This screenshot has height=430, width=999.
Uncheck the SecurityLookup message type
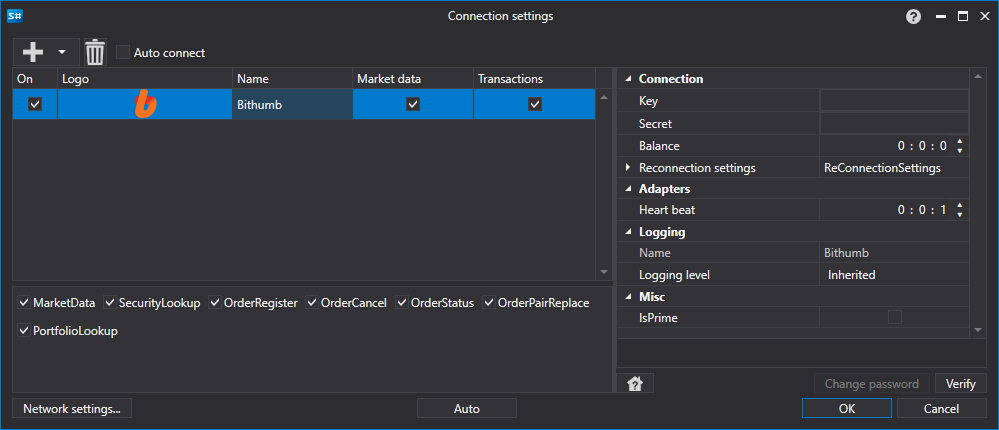pos(110,303)
